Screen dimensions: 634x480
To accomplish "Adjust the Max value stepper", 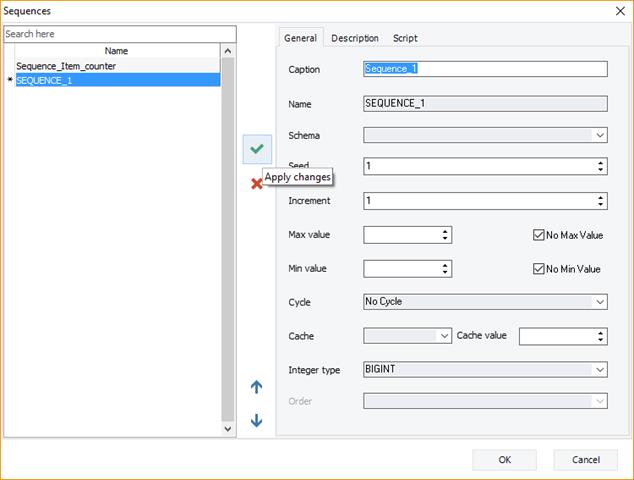I will (x=445, y=235).
